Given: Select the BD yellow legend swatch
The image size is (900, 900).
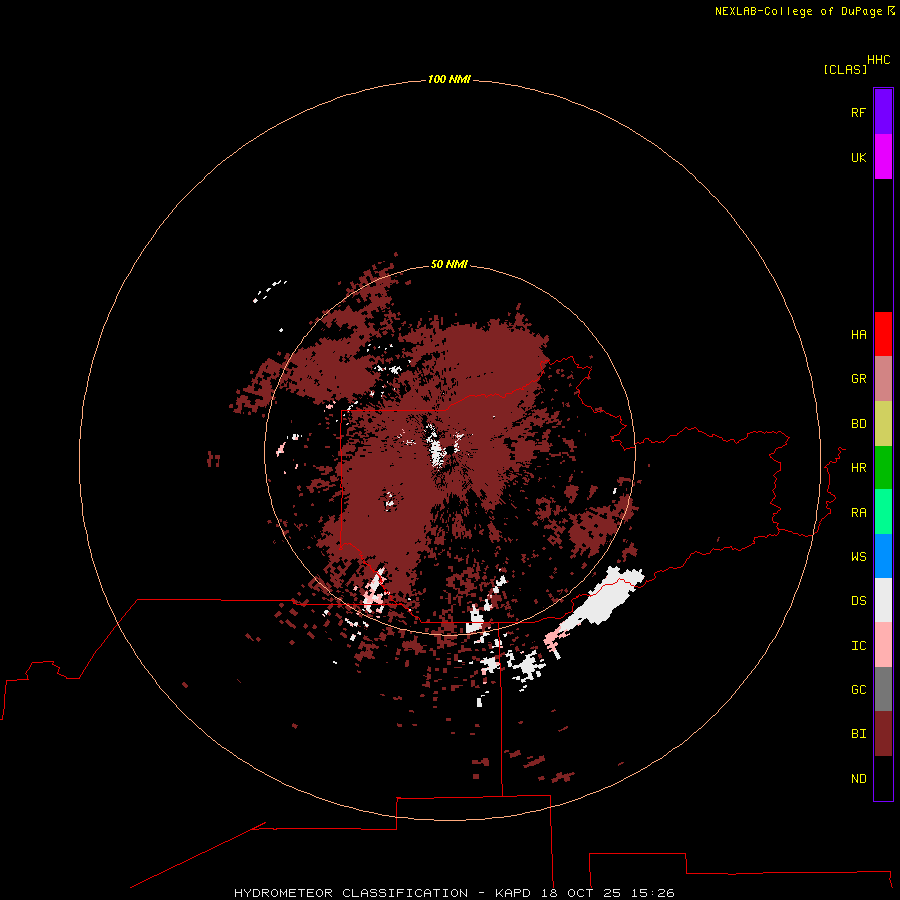Looking at the screenshot, I should 883,424.
